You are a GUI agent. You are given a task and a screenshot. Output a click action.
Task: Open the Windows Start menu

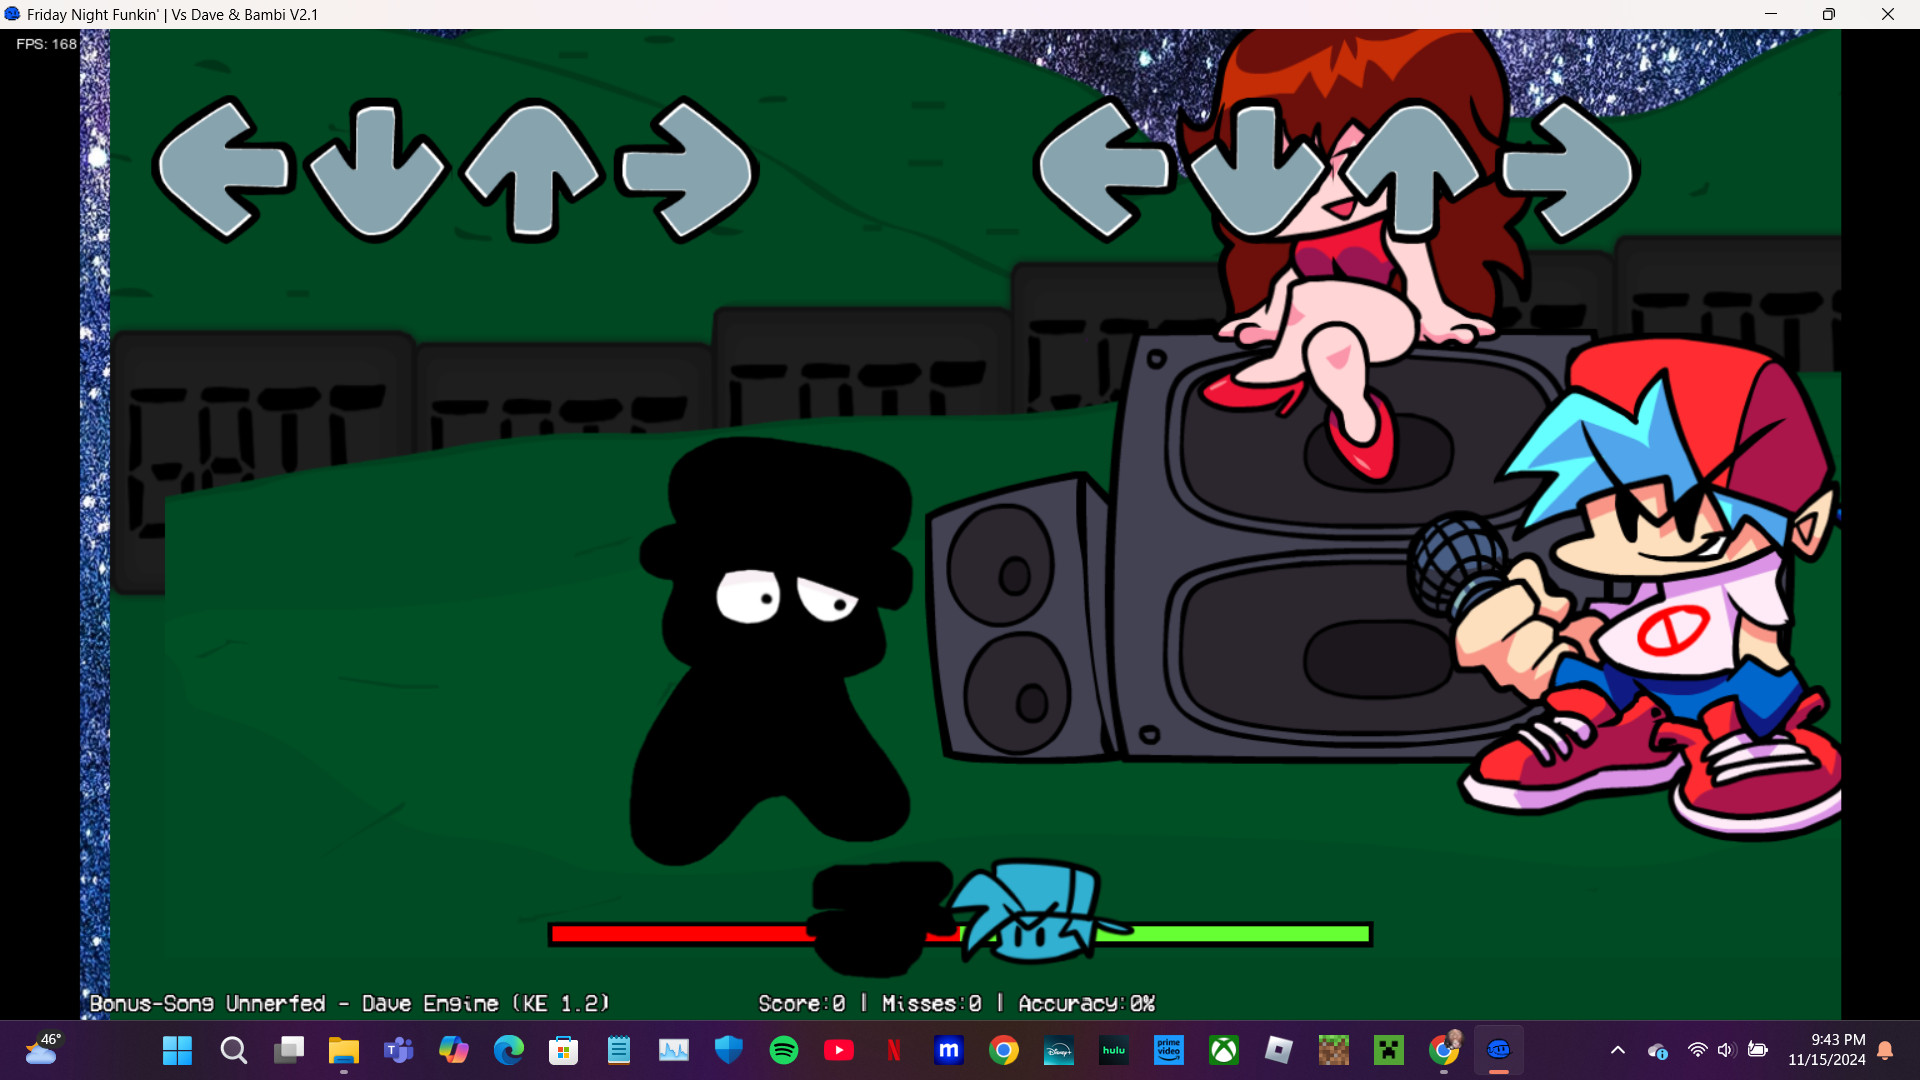[x=177, y=1050]
